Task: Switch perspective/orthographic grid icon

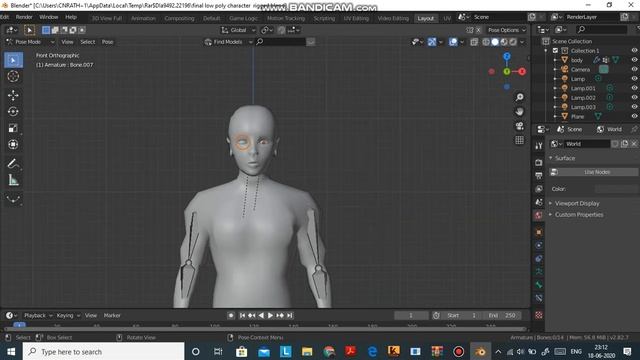Action: pos(520,140)
